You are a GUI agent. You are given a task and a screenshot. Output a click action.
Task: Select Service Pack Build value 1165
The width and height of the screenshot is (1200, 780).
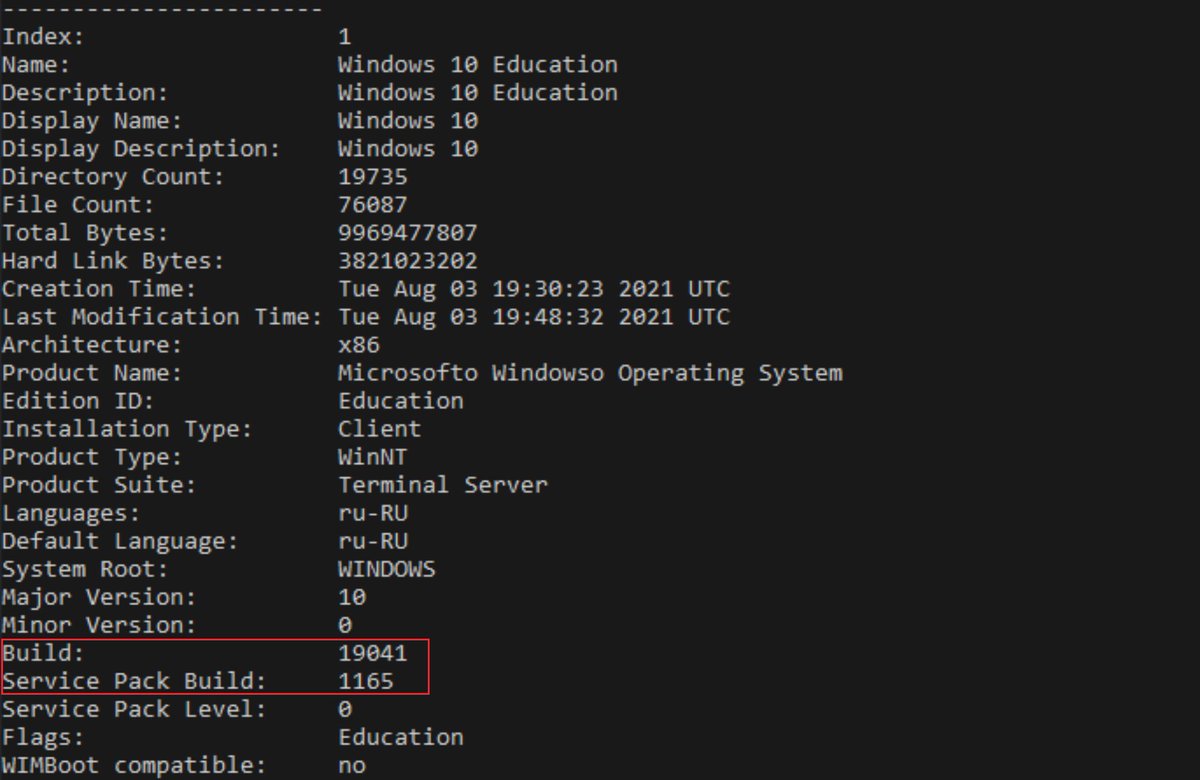click(x=366, y=681)
